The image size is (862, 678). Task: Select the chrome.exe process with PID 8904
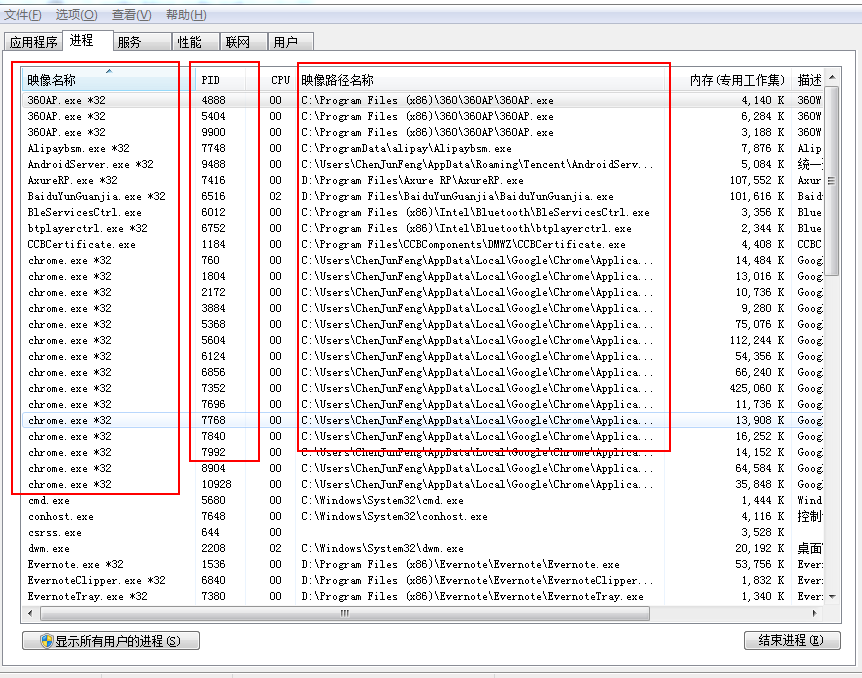(422, 468)
